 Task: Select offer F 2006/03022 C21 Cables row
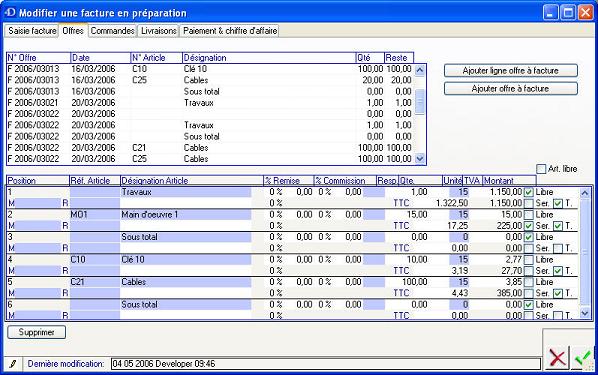(210, 148)
